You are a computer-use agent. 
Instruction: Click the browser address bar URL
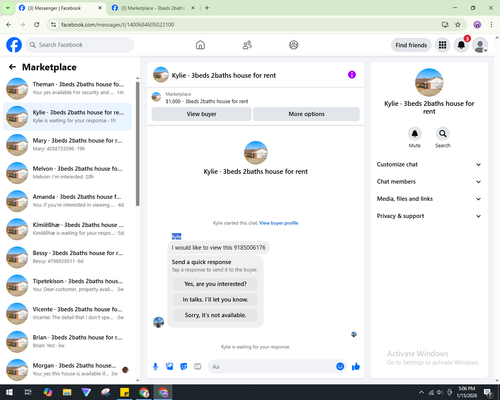[117, 25]
